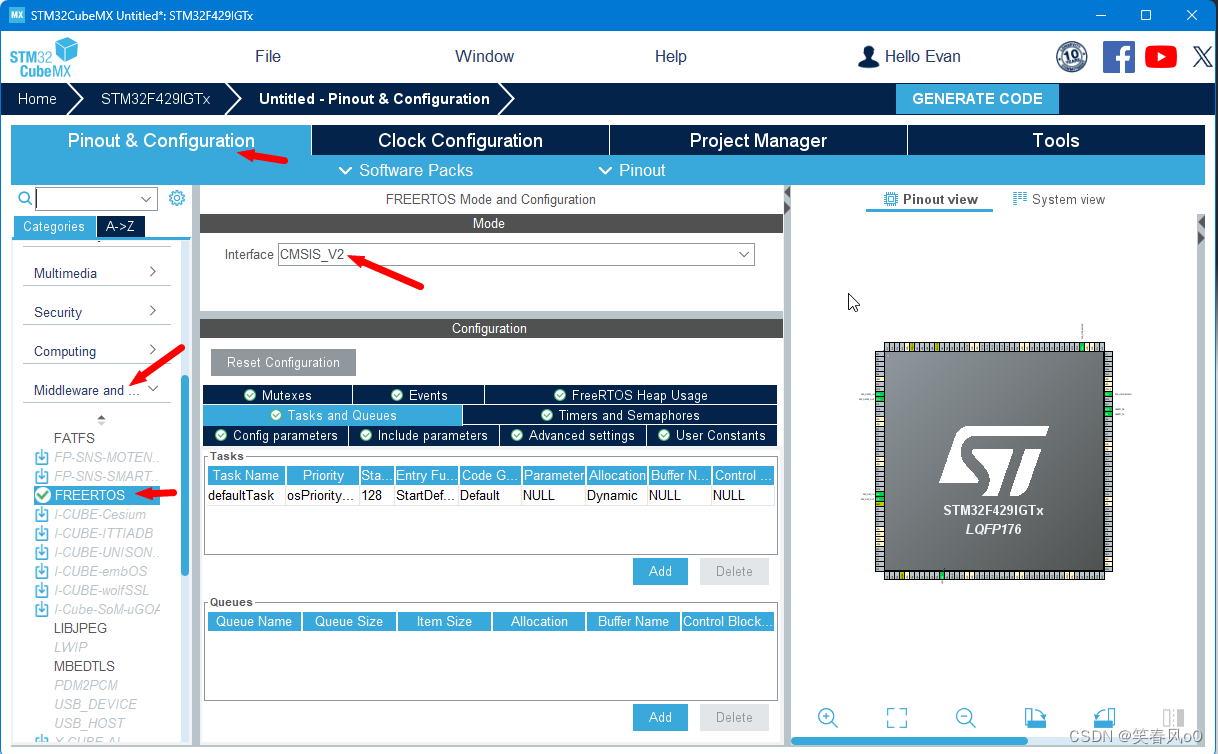Switch to Project Manager tab
This screenshot has height=754, width=1218.
tap(758, 140)
